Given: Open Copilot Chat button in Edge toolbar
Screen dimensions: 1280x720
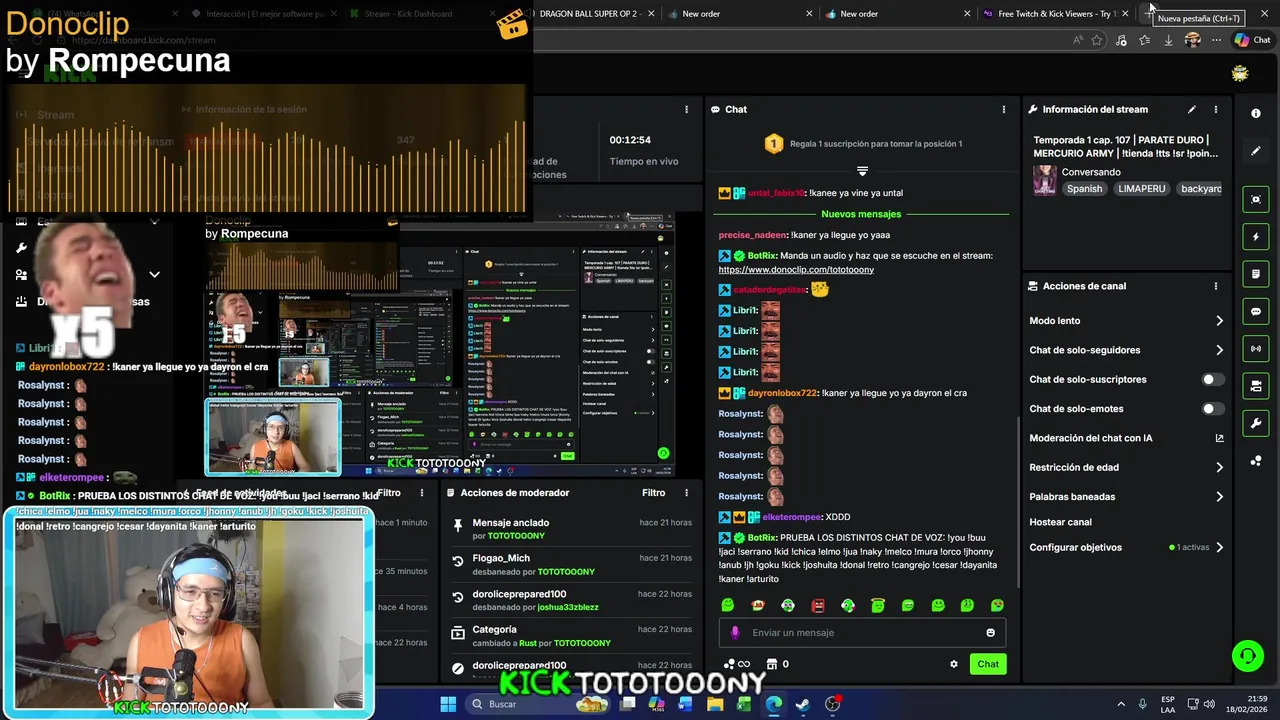Looking at the screenshot, I should click(1252, 40).
